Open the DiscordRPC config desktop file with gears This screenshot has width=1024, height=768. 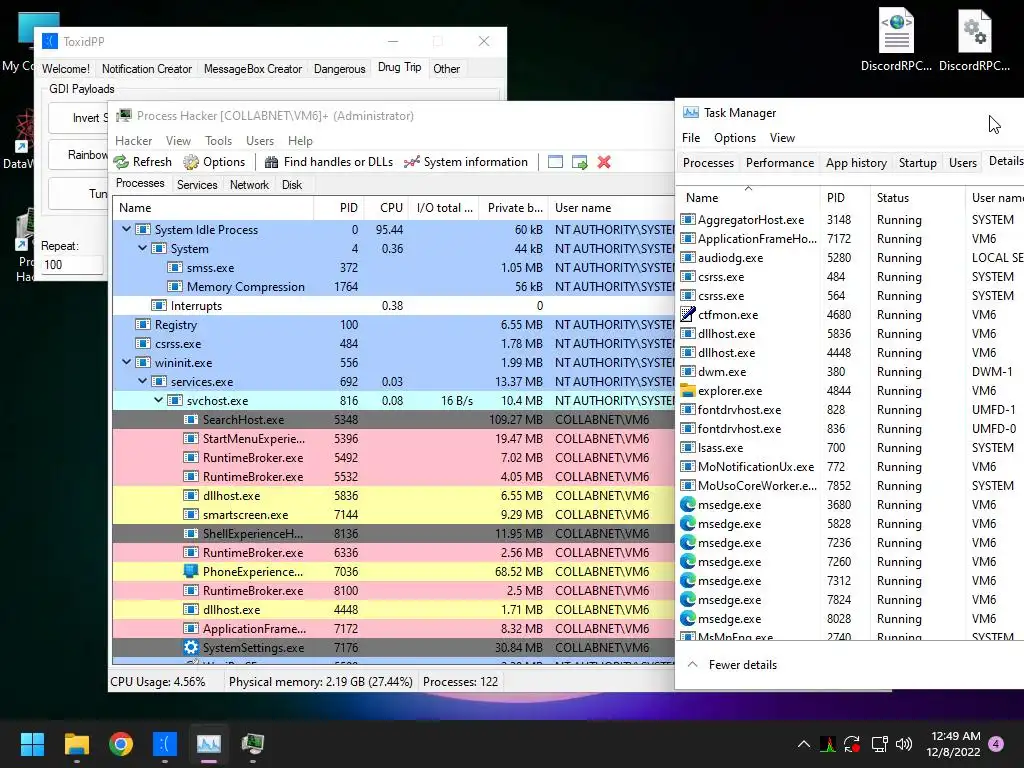click(974, 39)
